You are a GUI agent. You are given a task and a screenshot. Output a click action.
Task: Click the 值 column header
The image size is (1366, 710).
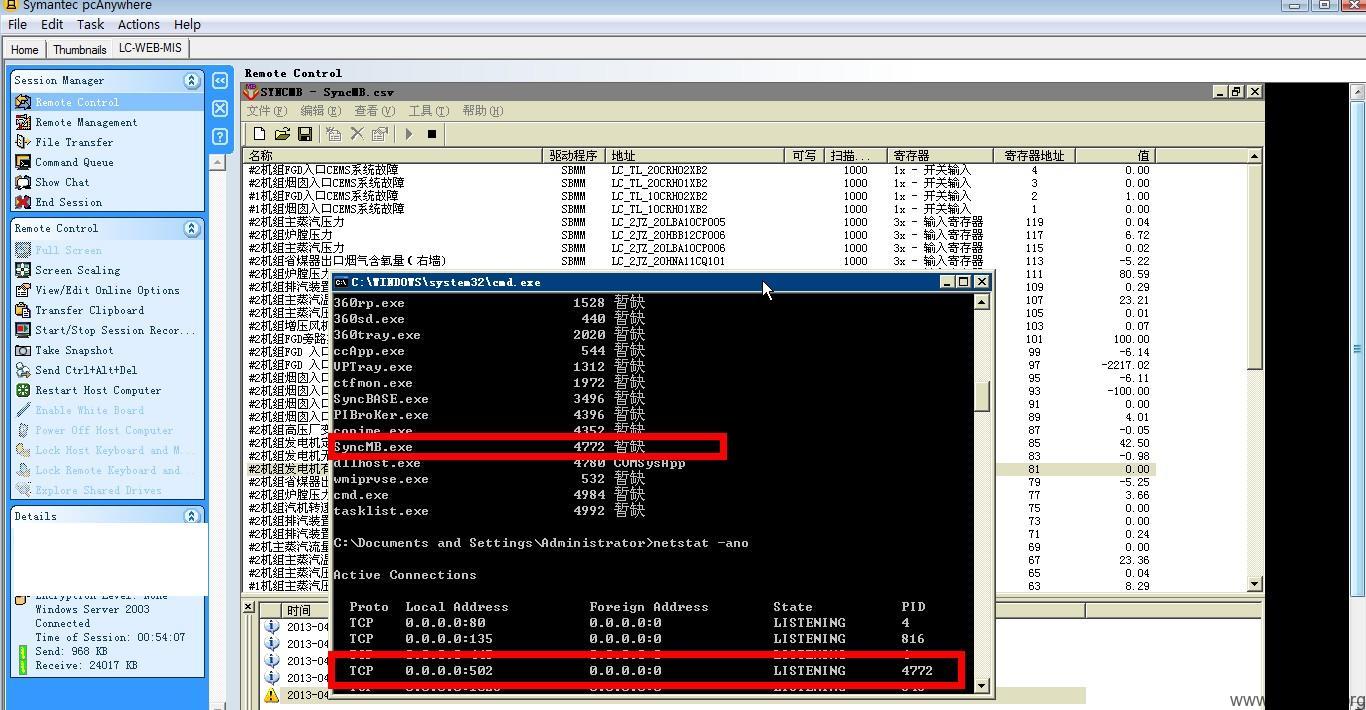coord(1115,156)
